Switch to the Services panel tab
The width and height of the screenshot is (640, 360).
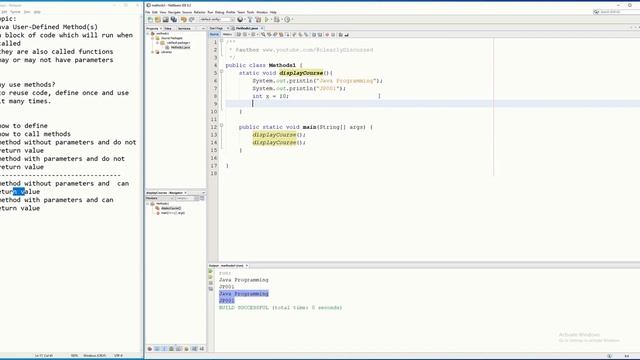coord(184,29)
